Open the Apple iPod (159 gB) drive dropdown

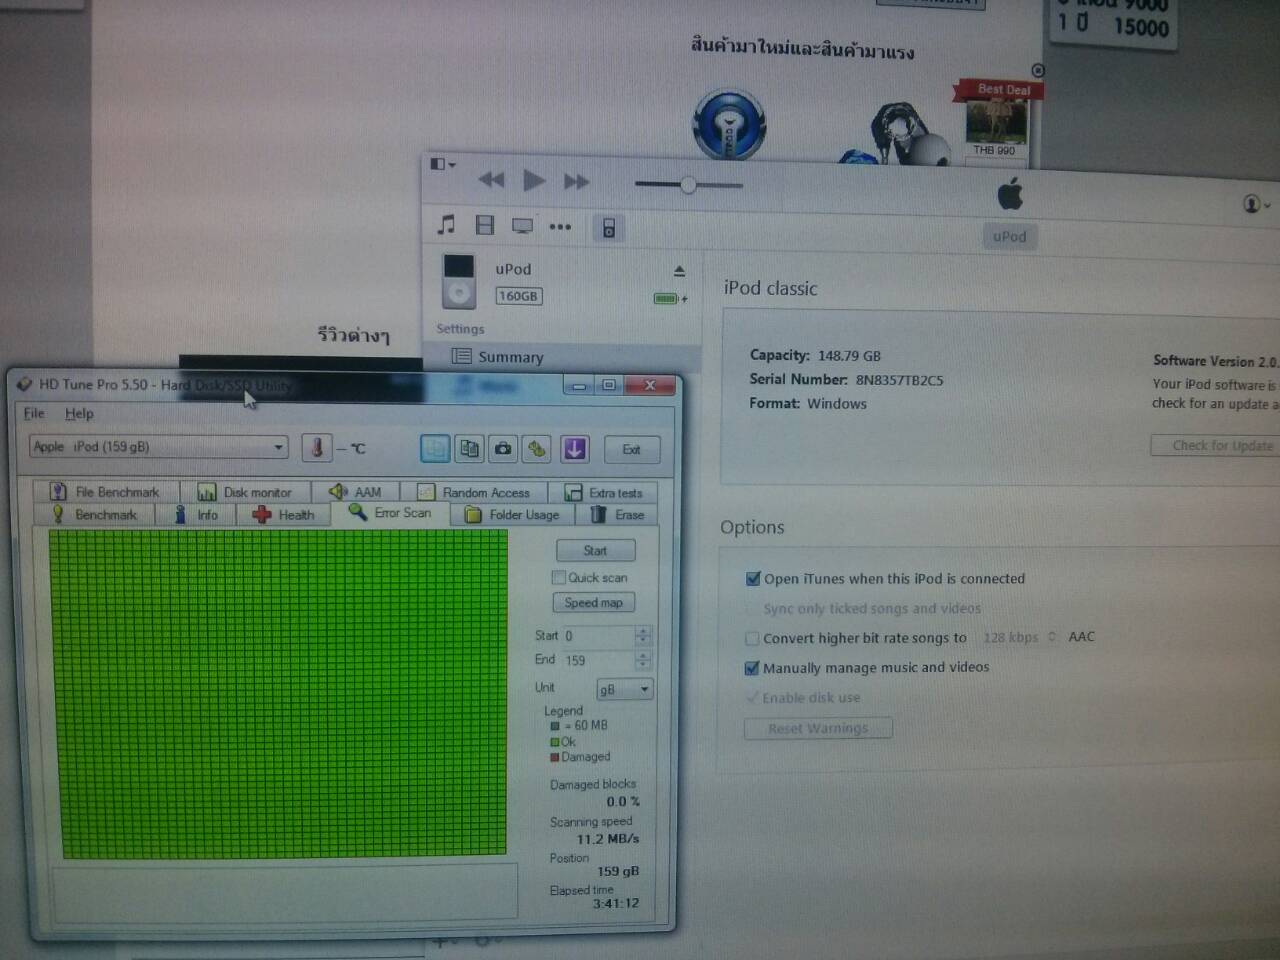click(159, 447)
